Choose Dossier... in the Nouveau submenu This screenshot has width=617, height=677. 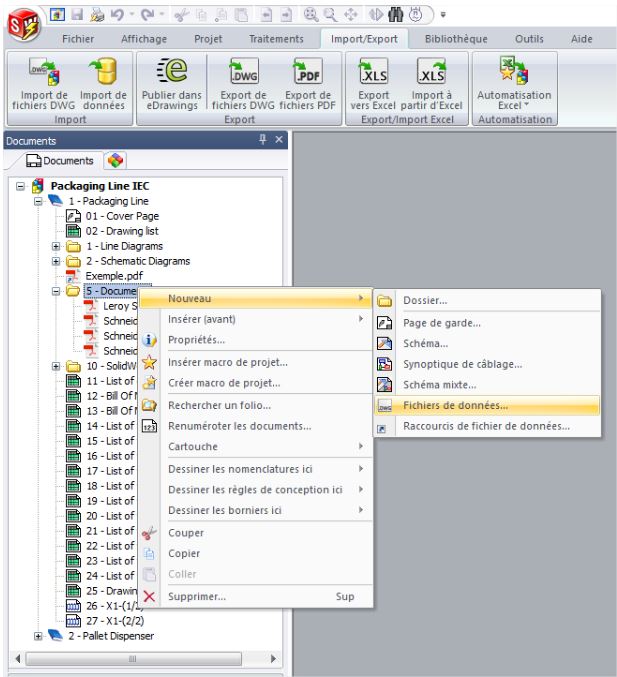point(487,301)
